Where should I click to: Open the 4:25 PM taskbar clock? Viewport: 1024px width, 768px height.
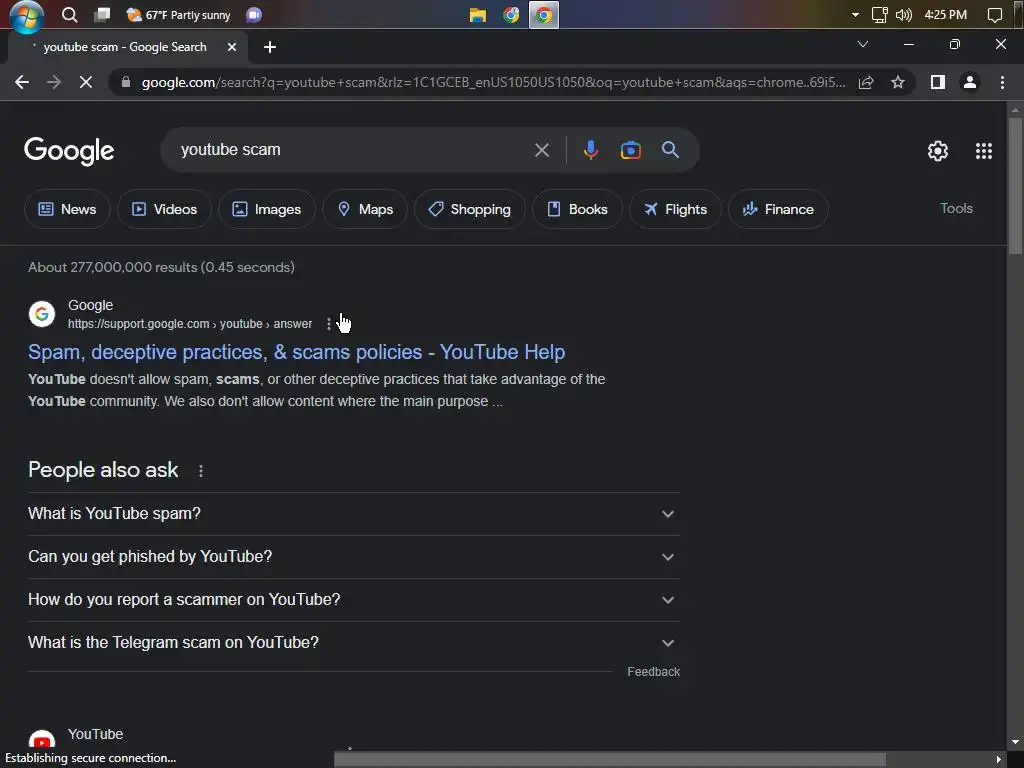point(946,14)
